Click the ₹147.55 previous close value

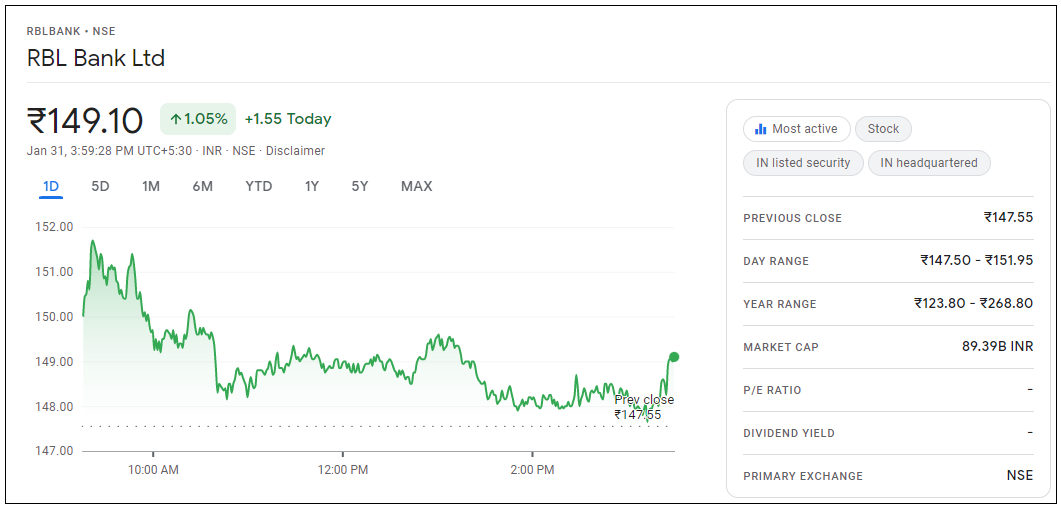pos(1008,217)
